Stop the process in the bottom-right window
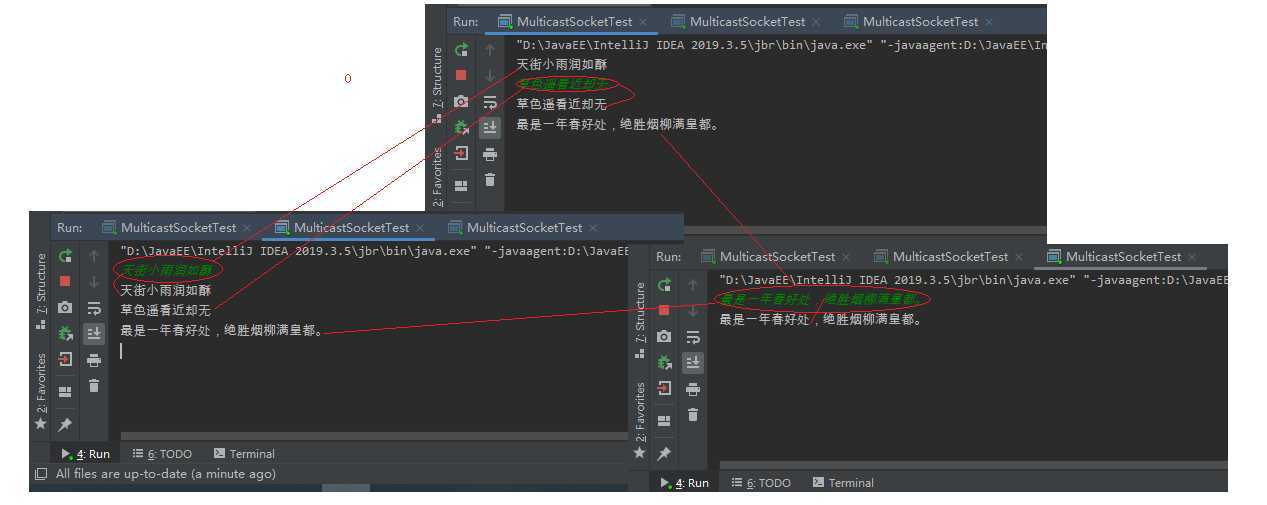Viewport: 1267px width, 505px height. [664, 310]
